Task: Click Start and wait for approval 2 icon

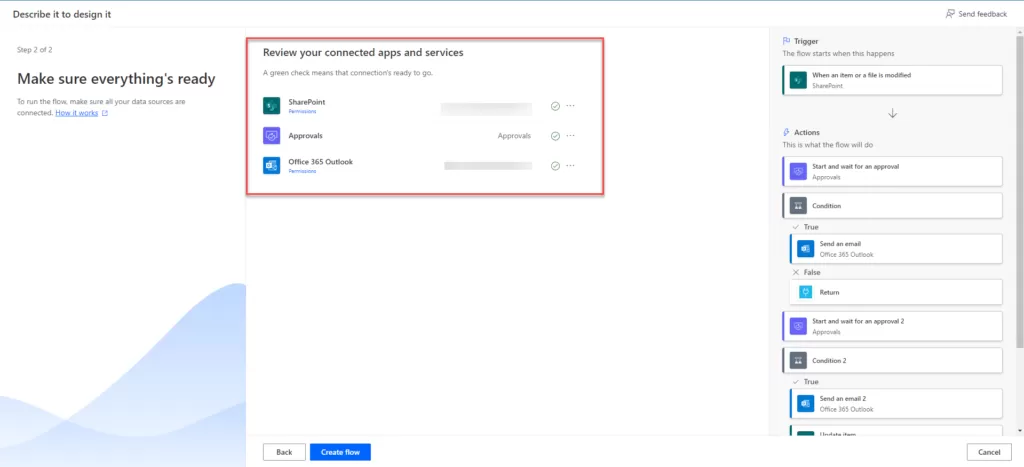Action: click(x=798, y=325)
